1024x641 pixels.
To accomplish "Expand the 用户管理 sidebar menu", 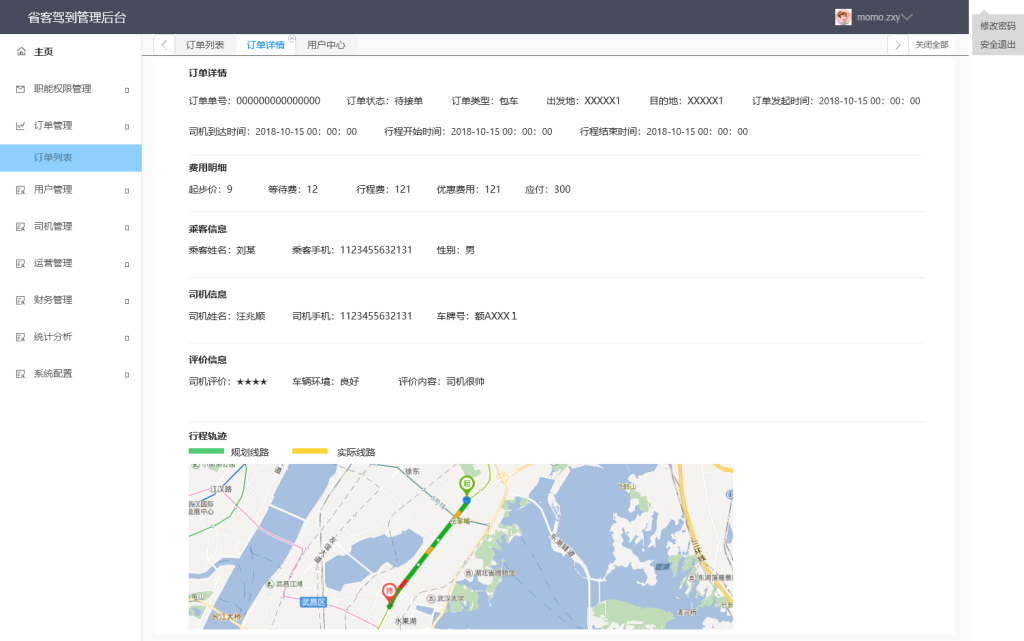I will [70, 190].
